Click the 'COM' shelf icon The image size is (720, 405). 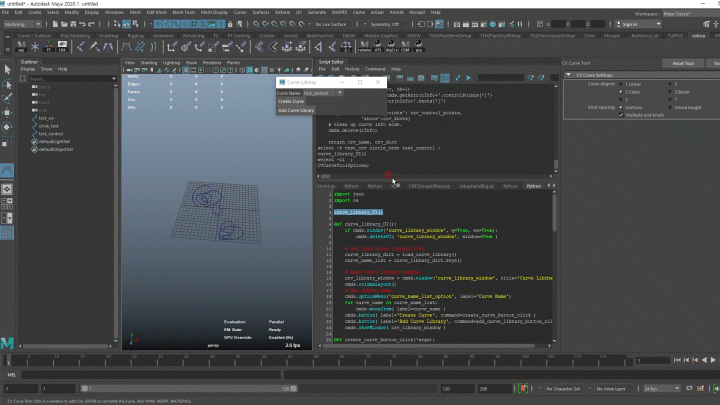coord(405,46)
